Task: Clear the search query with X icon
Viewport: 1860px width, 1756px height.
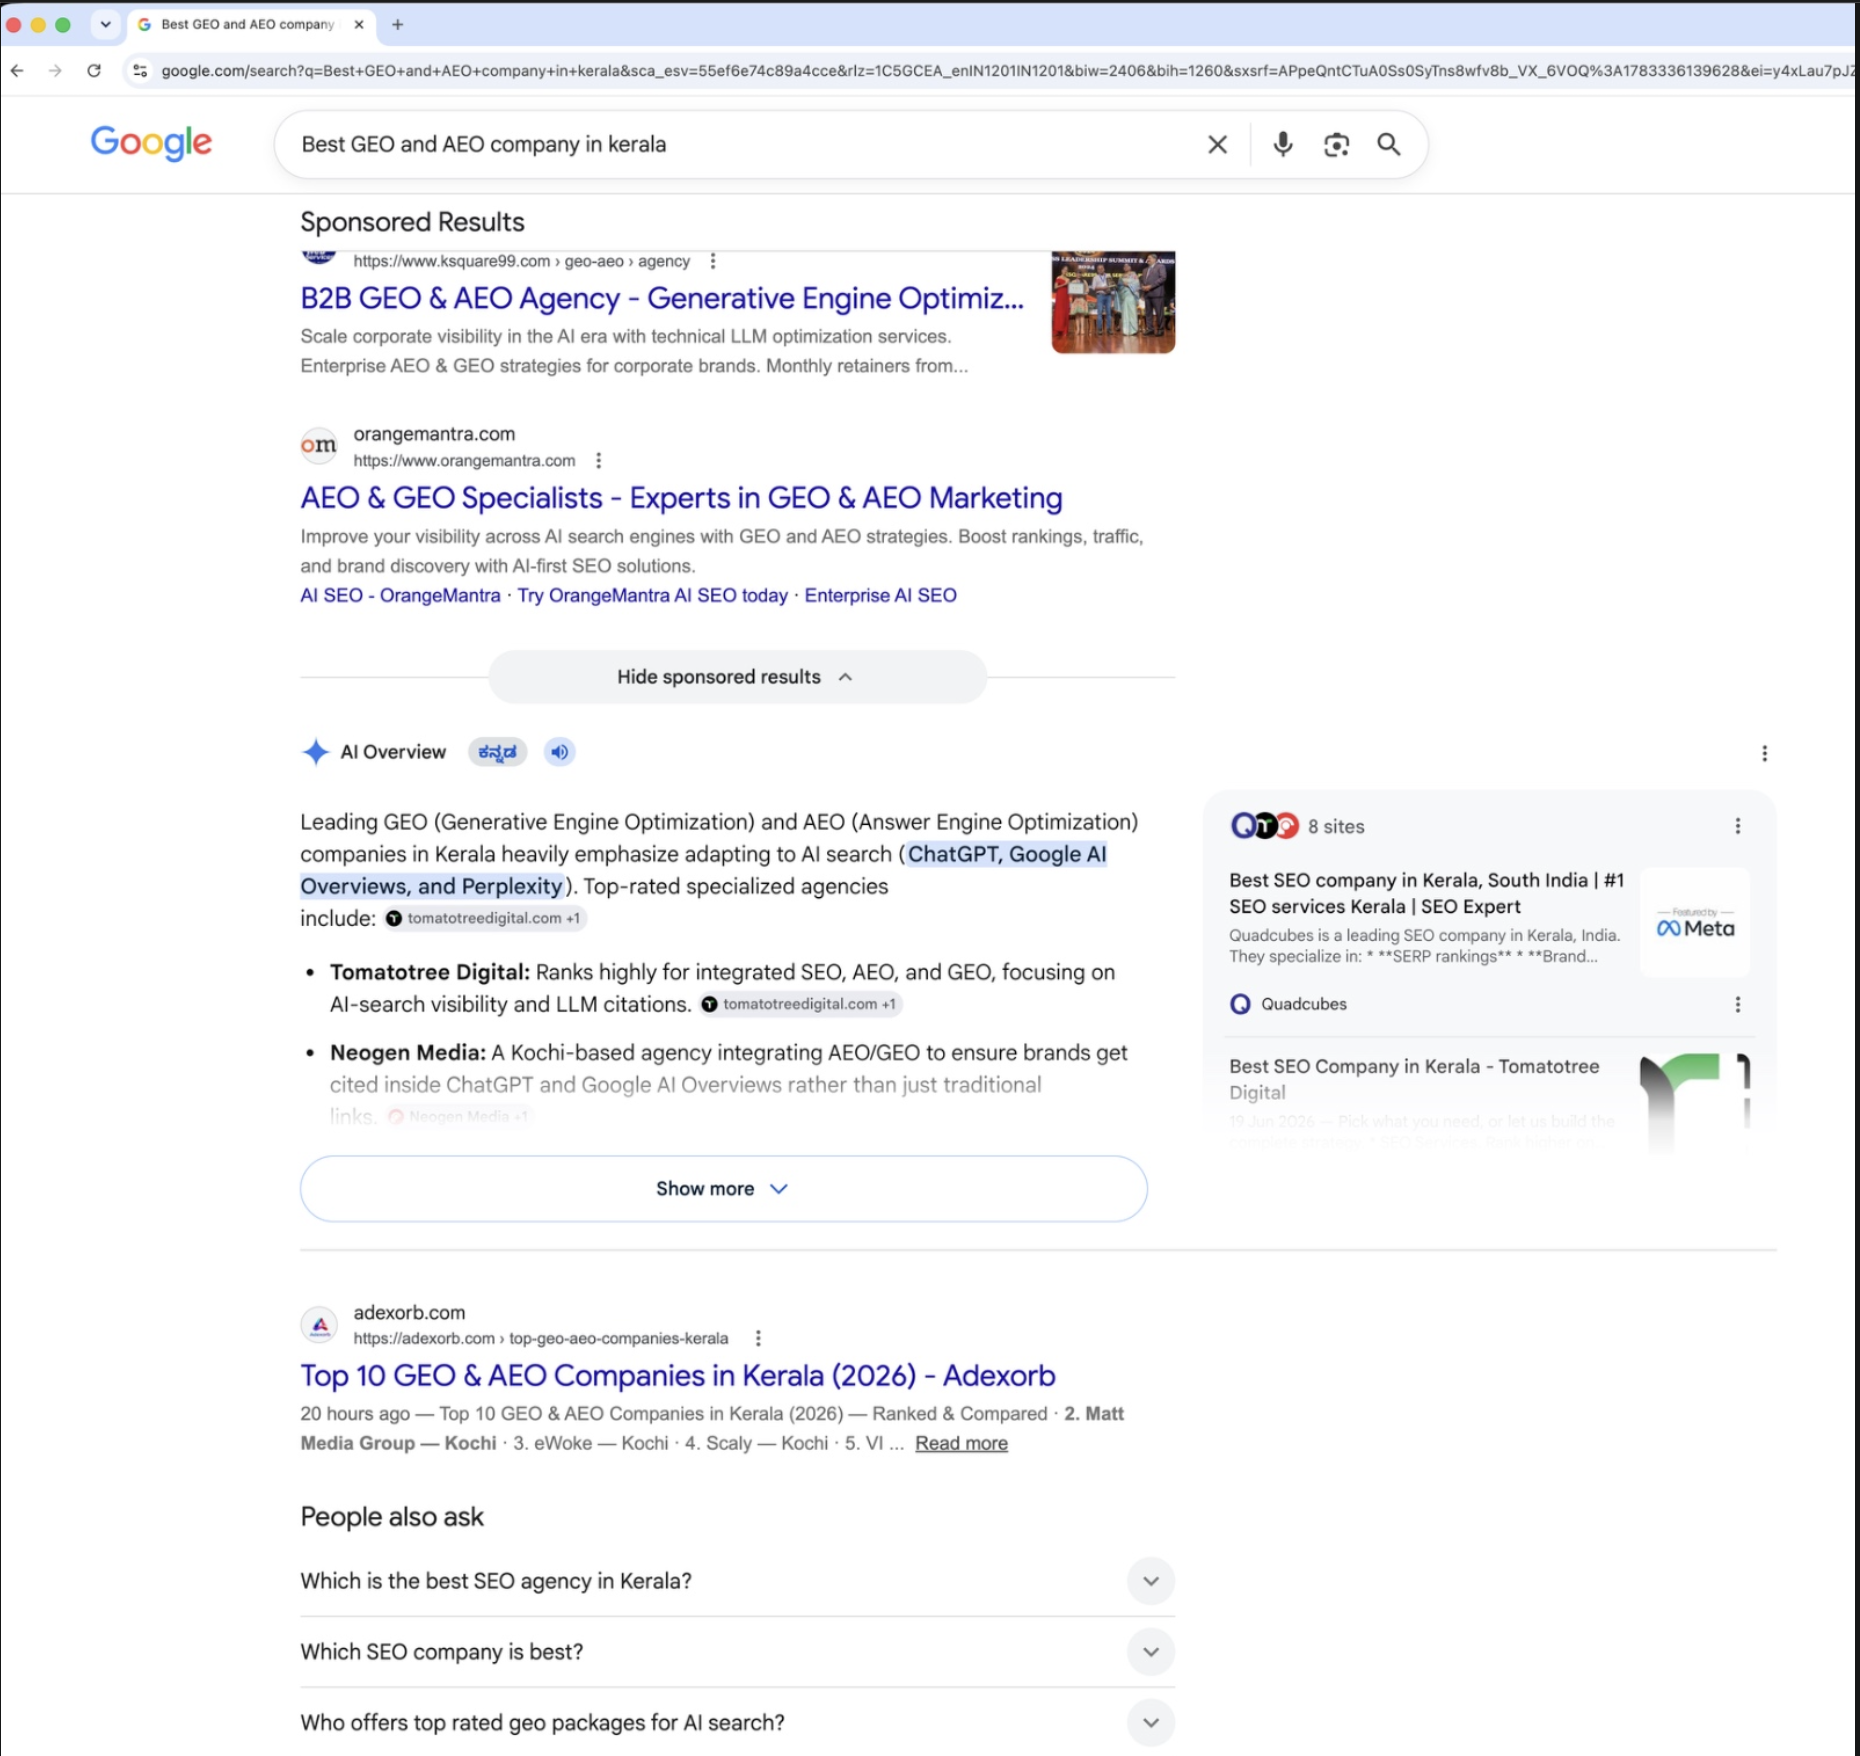Action: (x=1217, y=145)
